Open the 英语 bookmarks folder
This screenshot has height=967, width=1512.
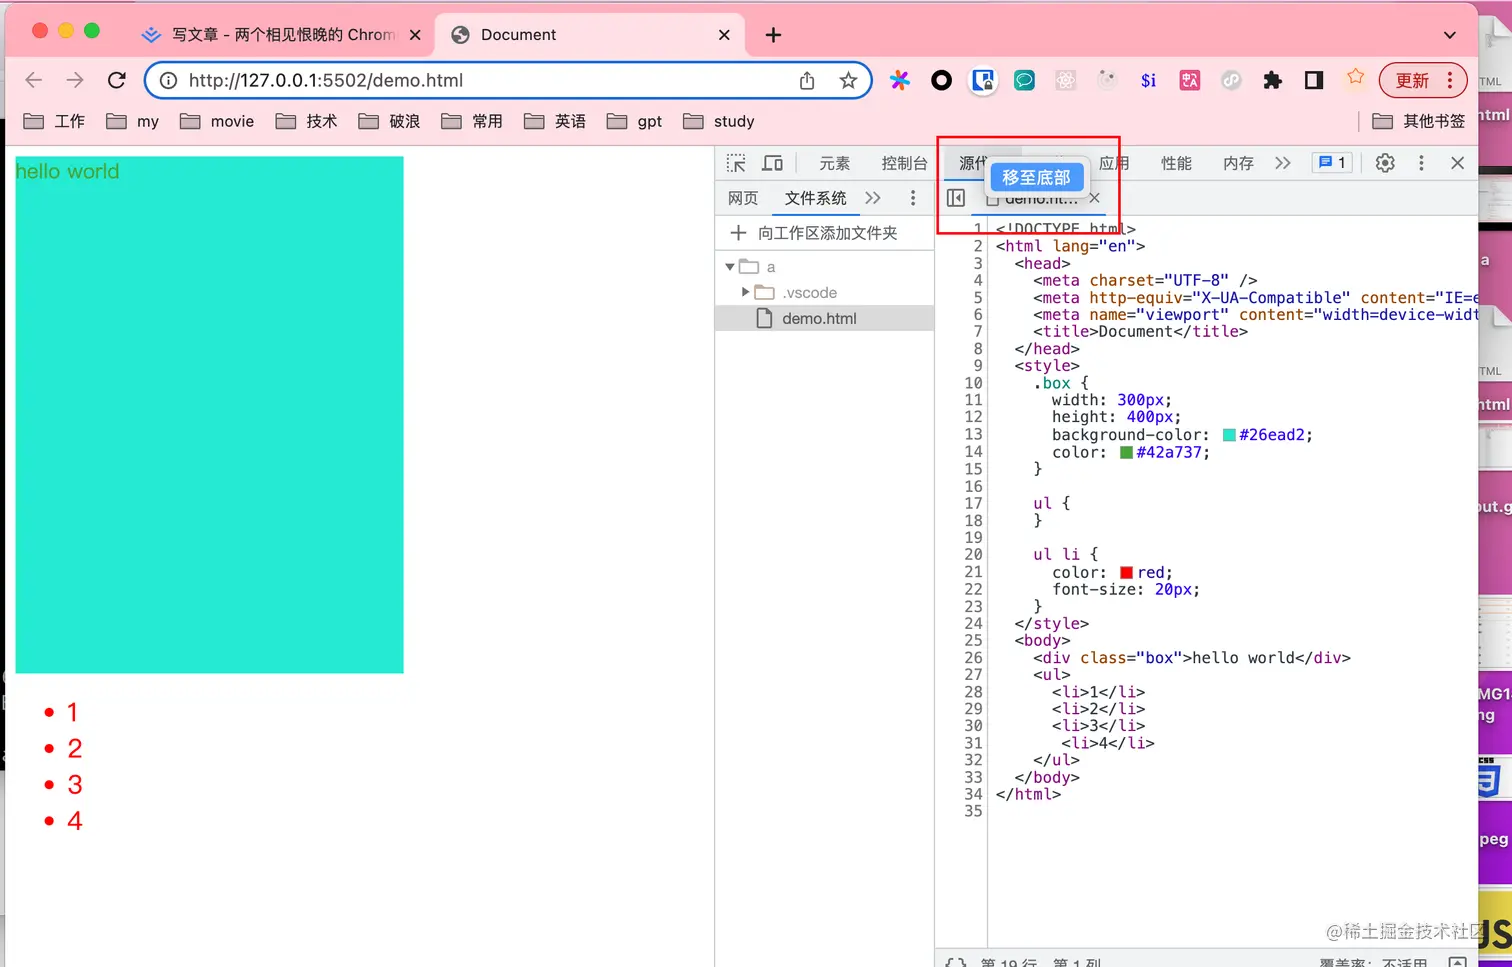[x=556, y=121]
